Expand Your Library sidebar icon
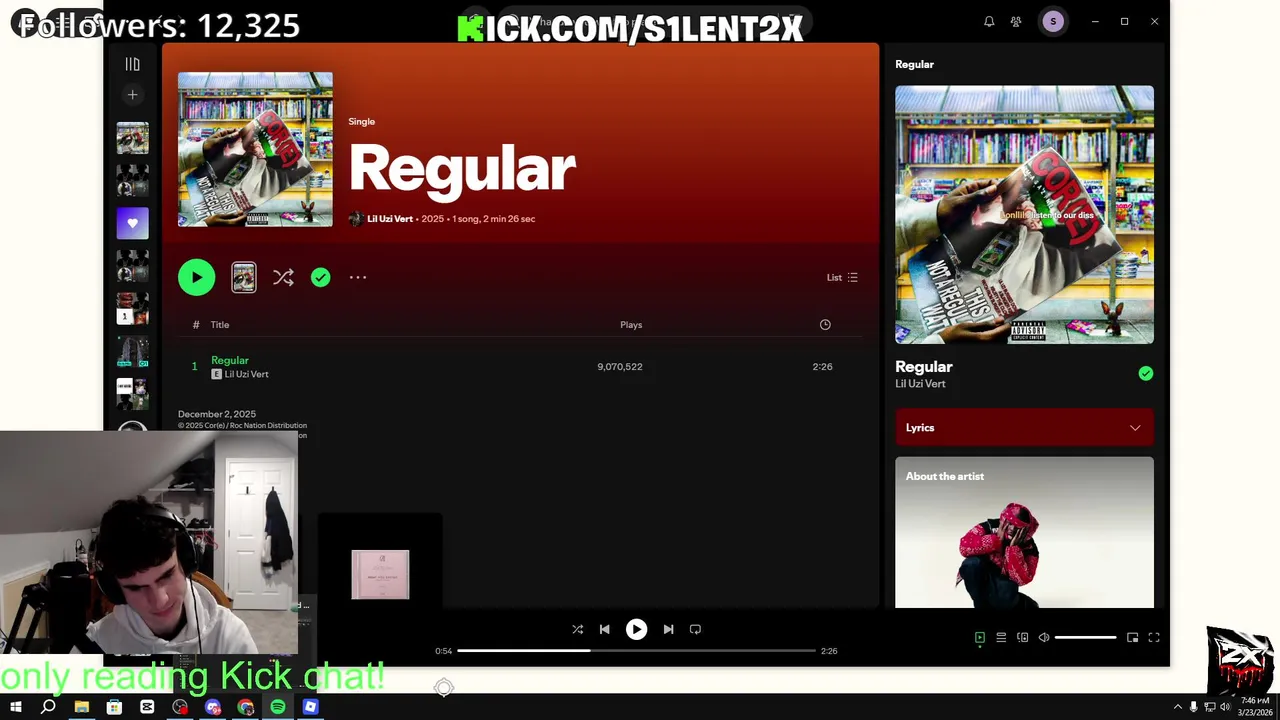The width and height of the screenshot is (1280, 720). (x=132, y=64)
